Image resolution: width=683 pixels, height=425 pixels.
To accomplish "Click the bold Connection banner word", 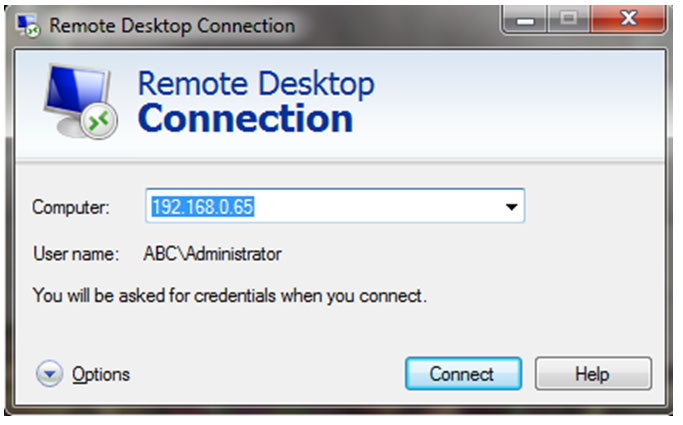I will 245,118.
